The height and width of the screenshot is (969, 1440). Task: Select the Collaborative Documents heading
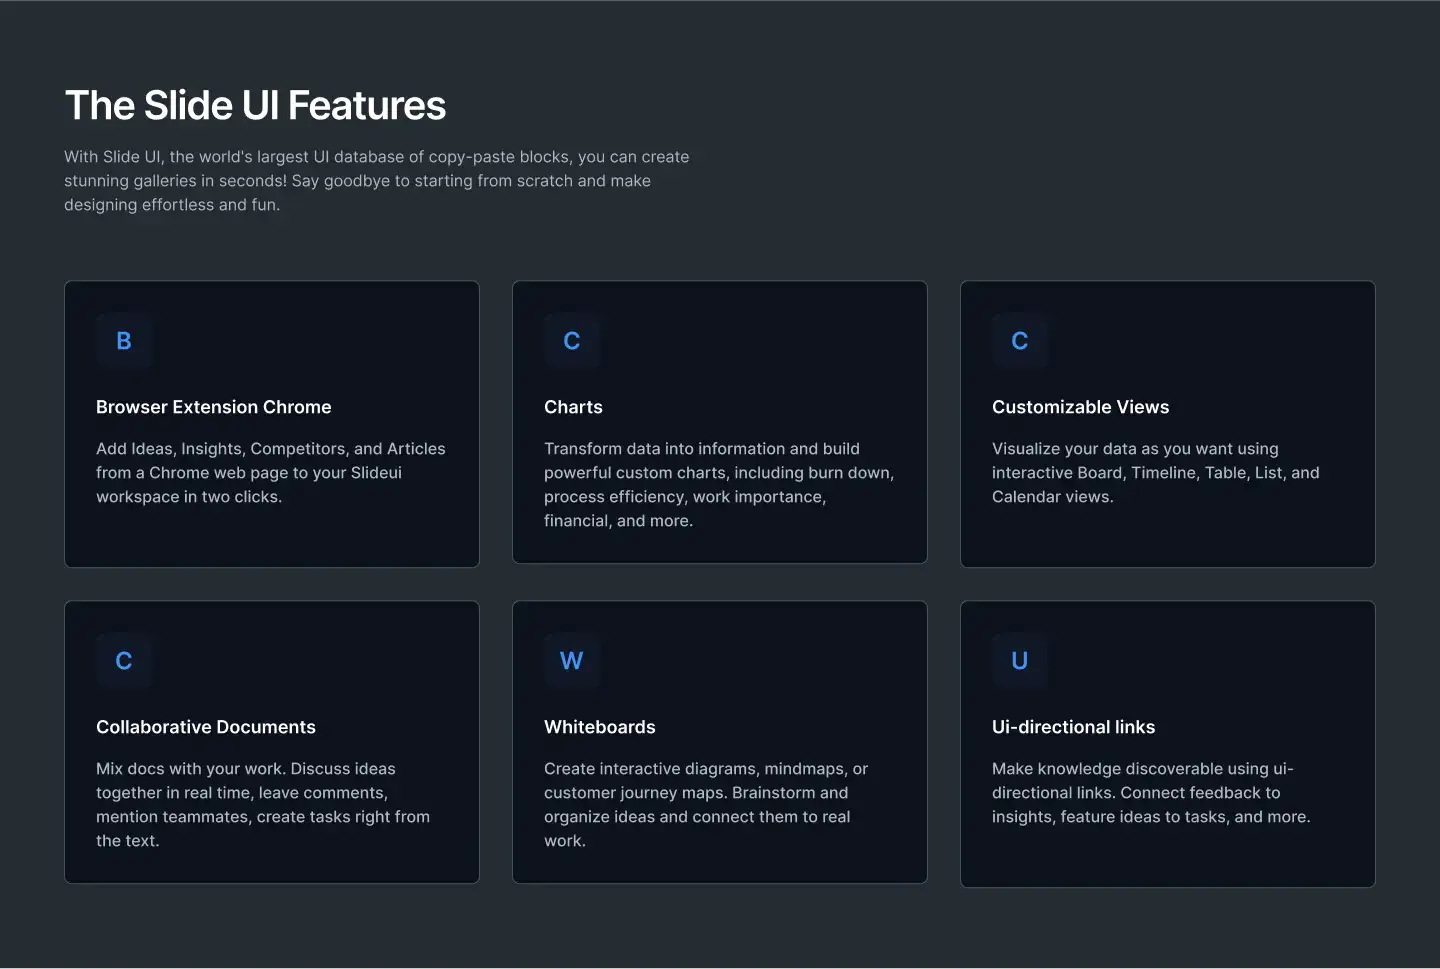click(206, 727)
